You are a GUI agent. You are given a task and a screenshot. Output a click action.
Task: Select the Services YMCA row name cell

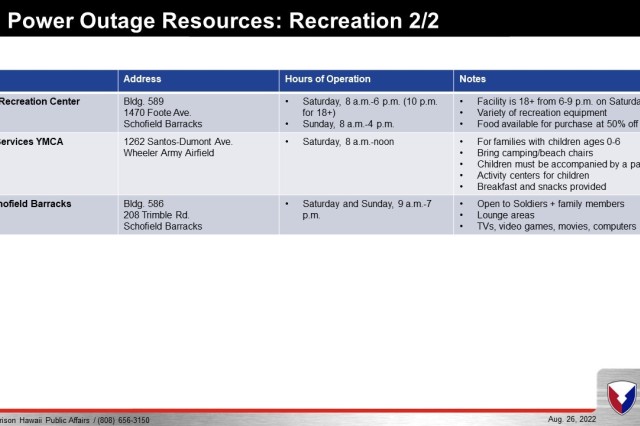pos(32,142)
